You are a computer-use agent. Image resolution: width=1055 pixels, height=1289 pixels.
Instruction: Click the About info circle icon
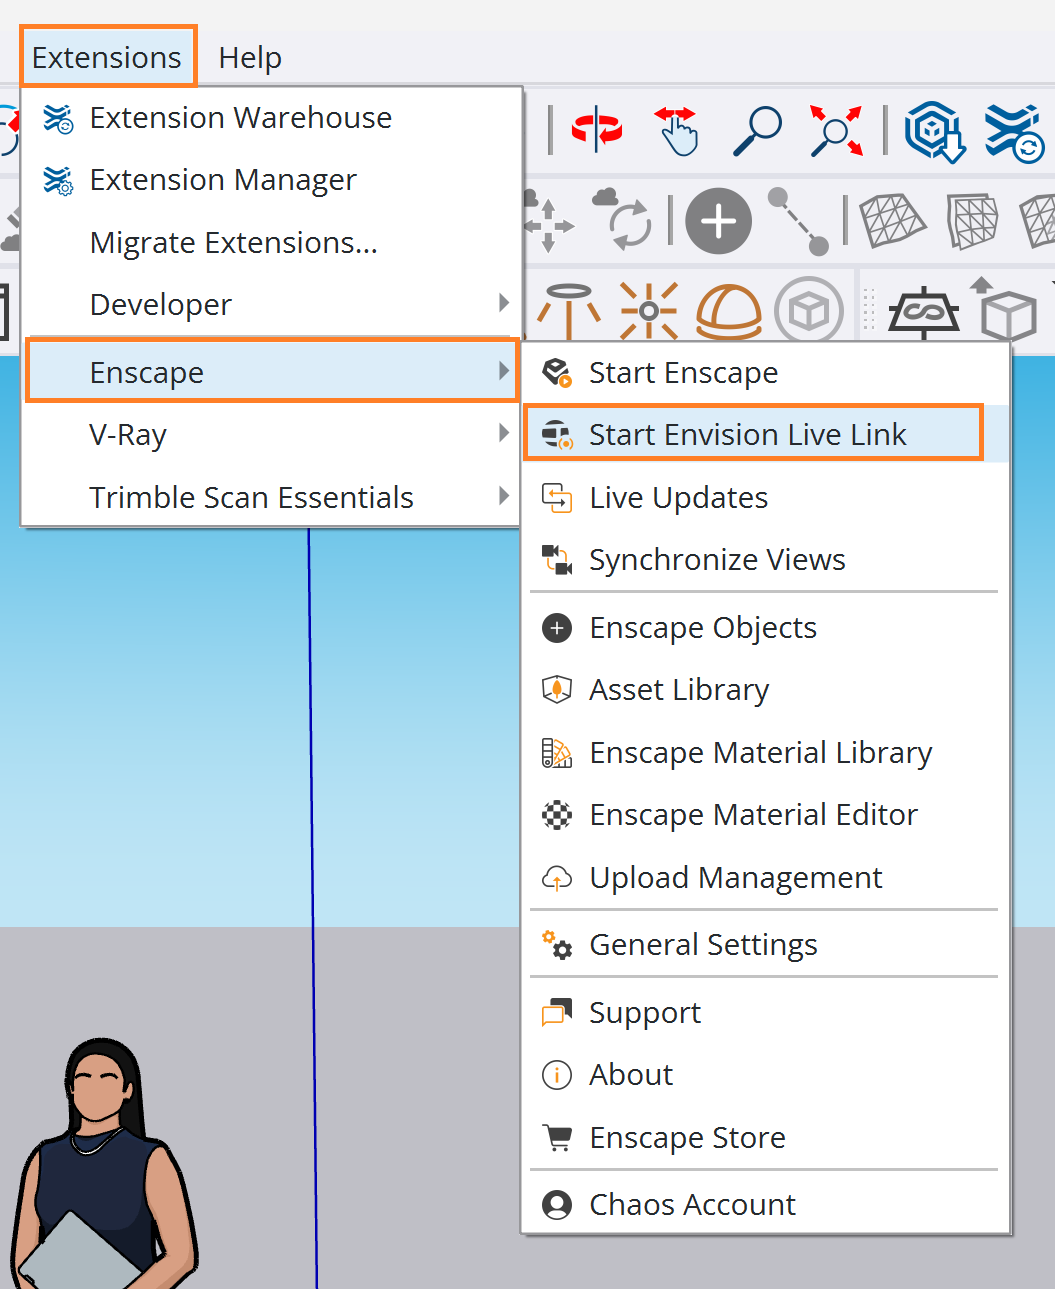tap(557, 1075)
